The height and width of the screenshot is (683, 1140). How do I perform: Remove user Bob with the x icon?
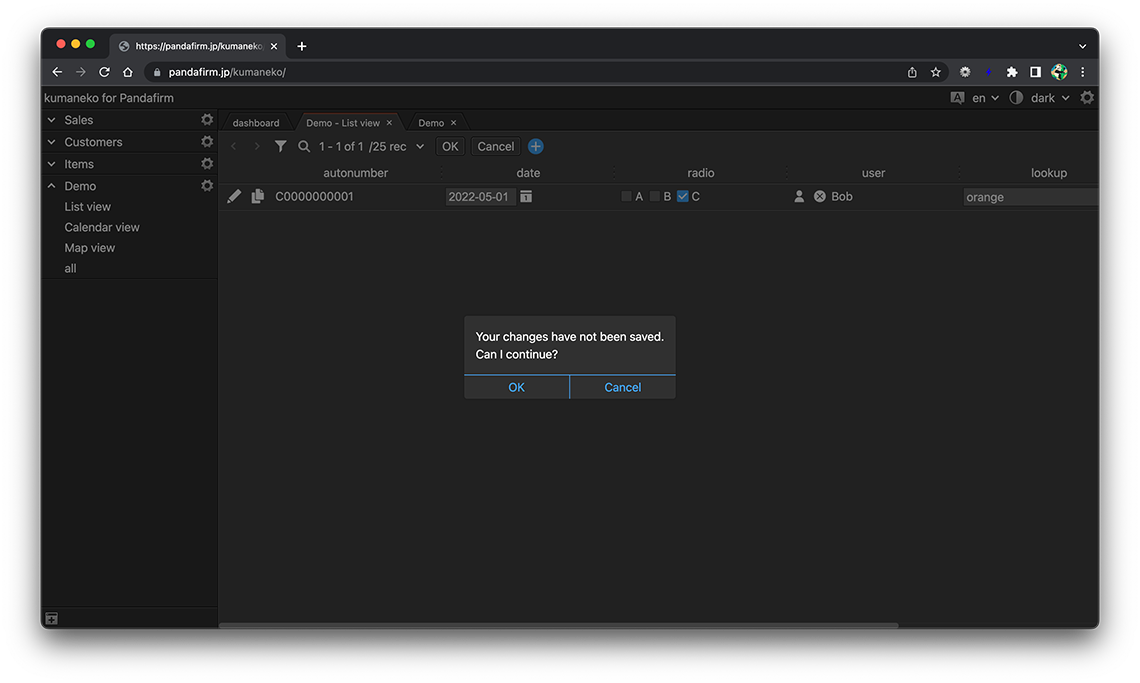(x=820, y=197)
